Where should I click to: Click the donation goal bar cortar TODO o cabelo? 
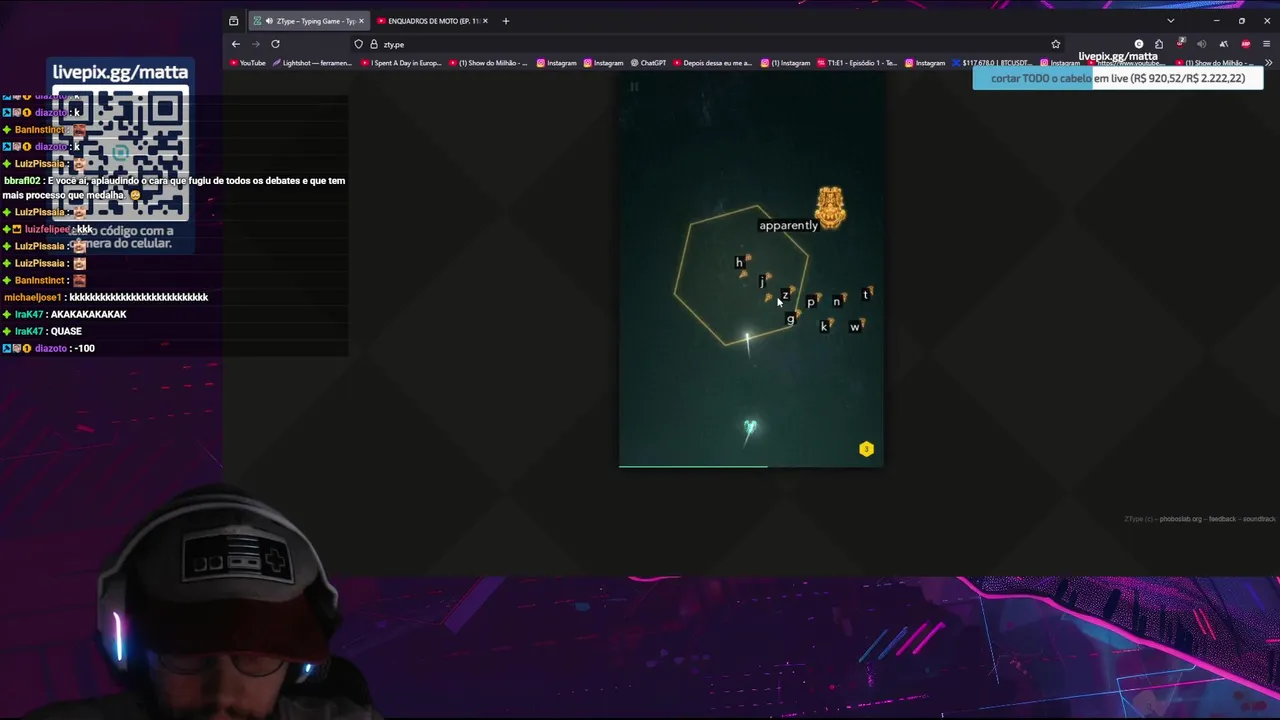(1118, 78)
